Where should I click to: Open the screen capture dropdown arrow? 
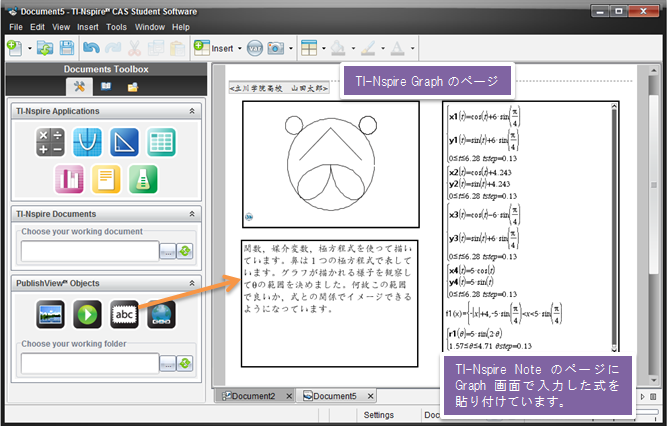[291, 48]
